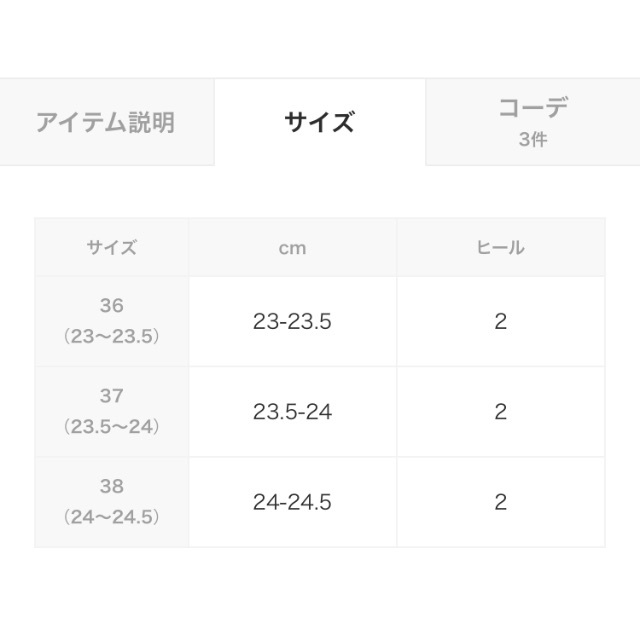The width and height of the screenshot is (640, 640).
Task: Open the コーデ 3件 tab
Action: click(x=533, y=122)
